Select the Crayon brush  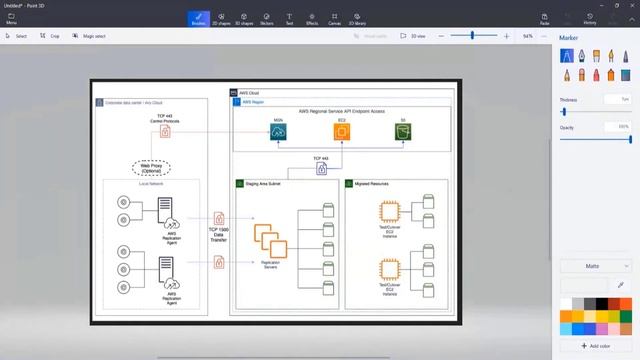click(596, 75)
